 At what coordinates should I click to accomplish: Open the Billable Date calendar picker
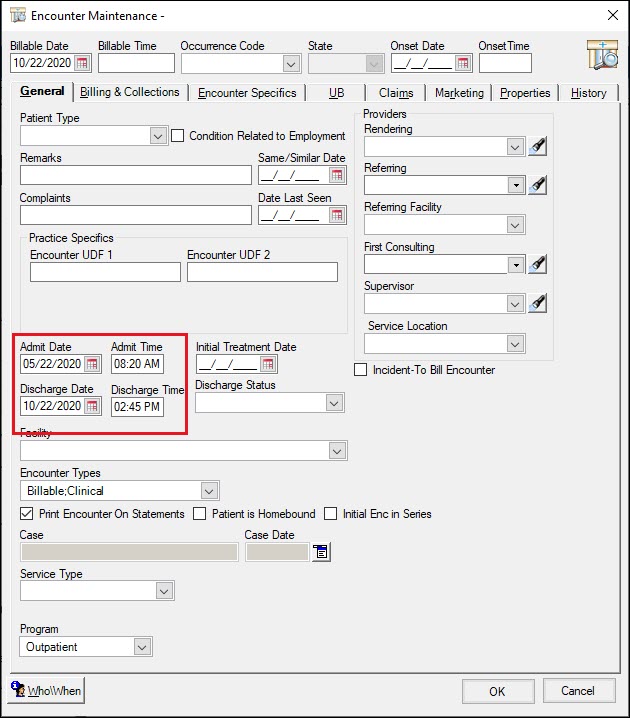[82, 64]
